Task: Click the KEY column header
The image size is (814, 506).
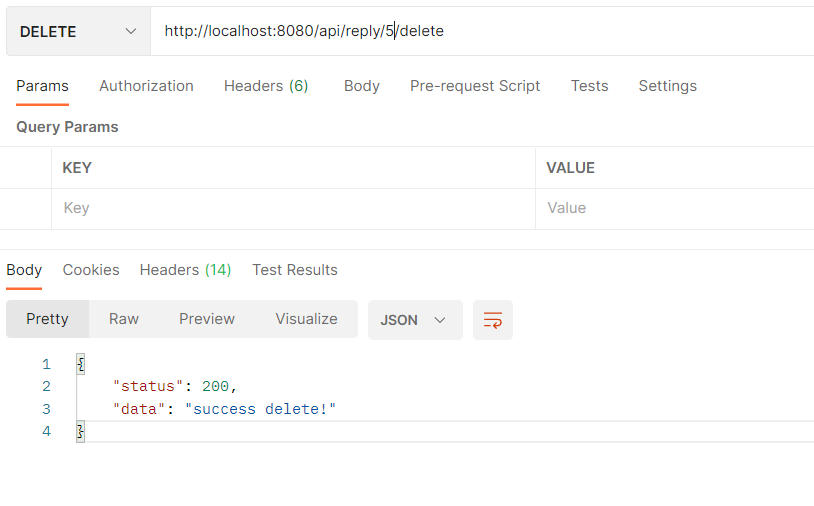Action: [77, 168]
